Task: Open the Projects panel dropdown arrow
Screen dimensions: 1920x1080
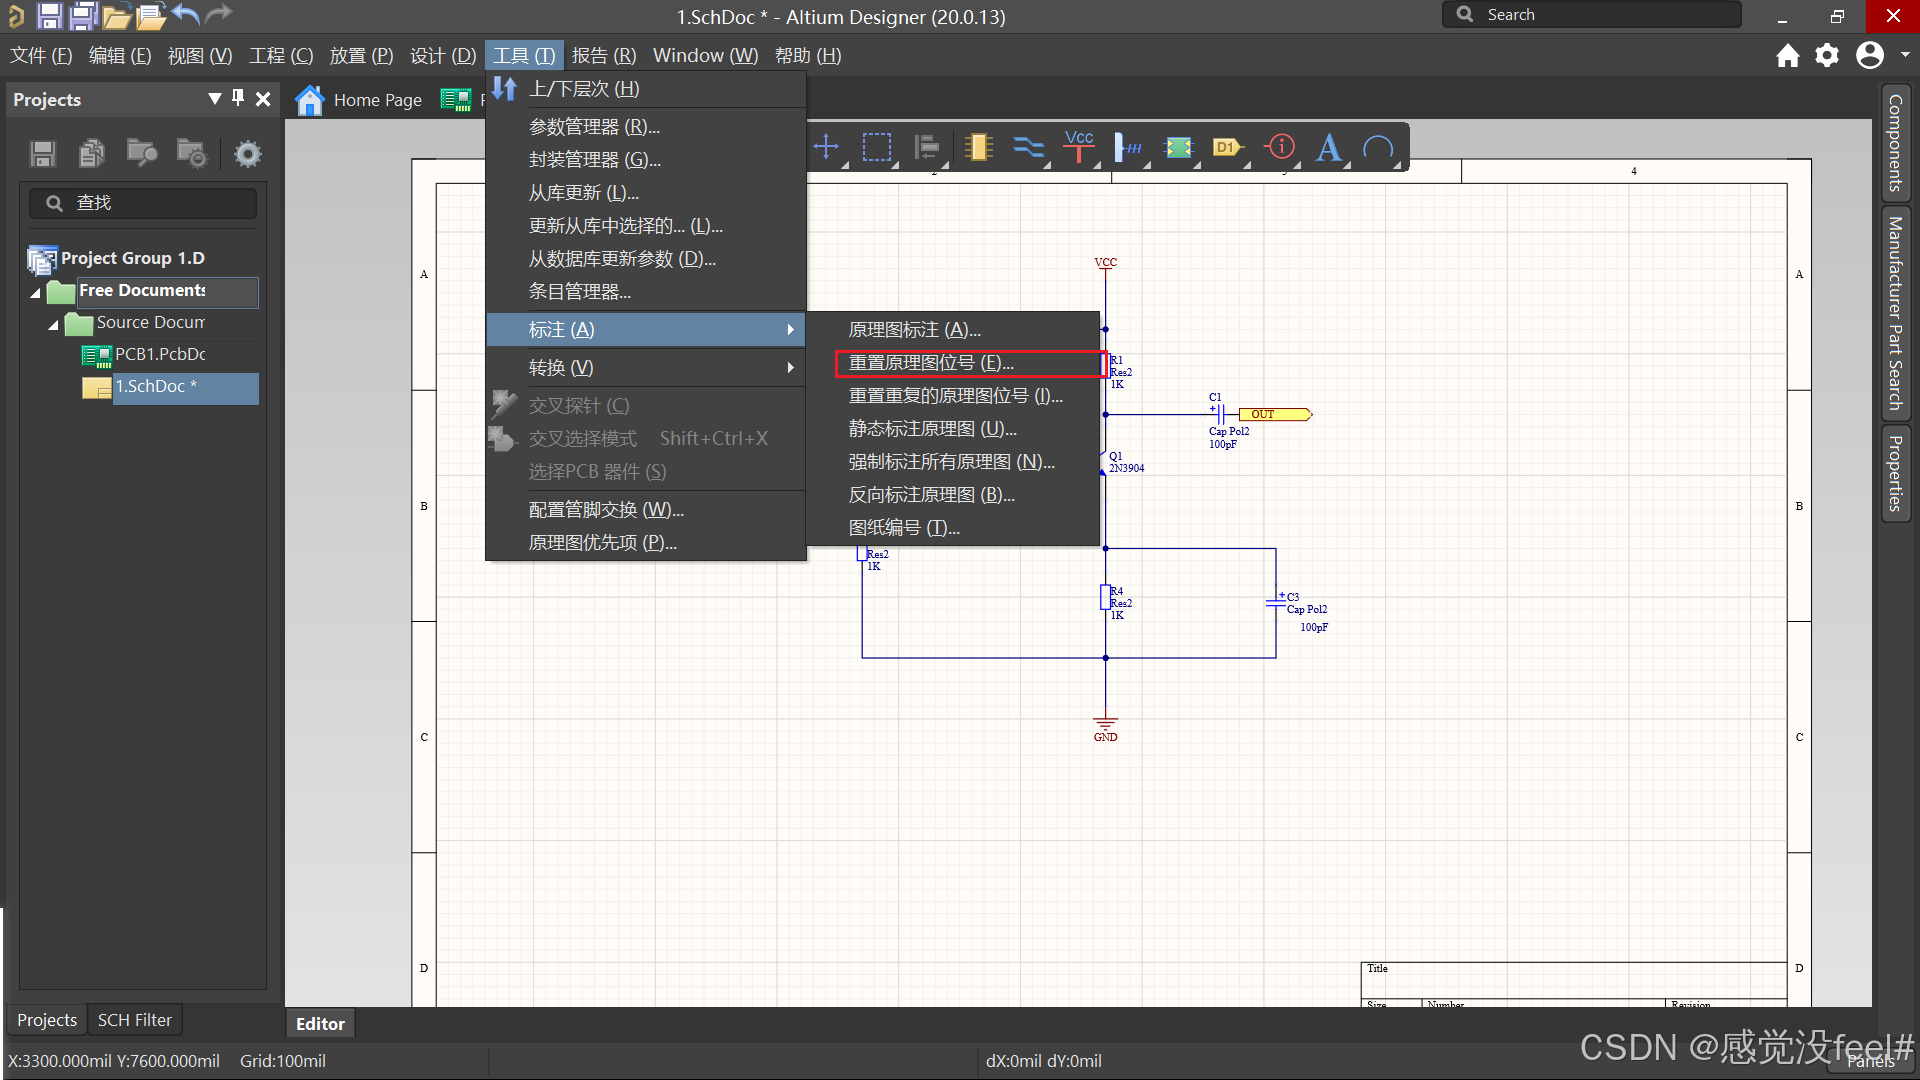Action: coord(214,98)
